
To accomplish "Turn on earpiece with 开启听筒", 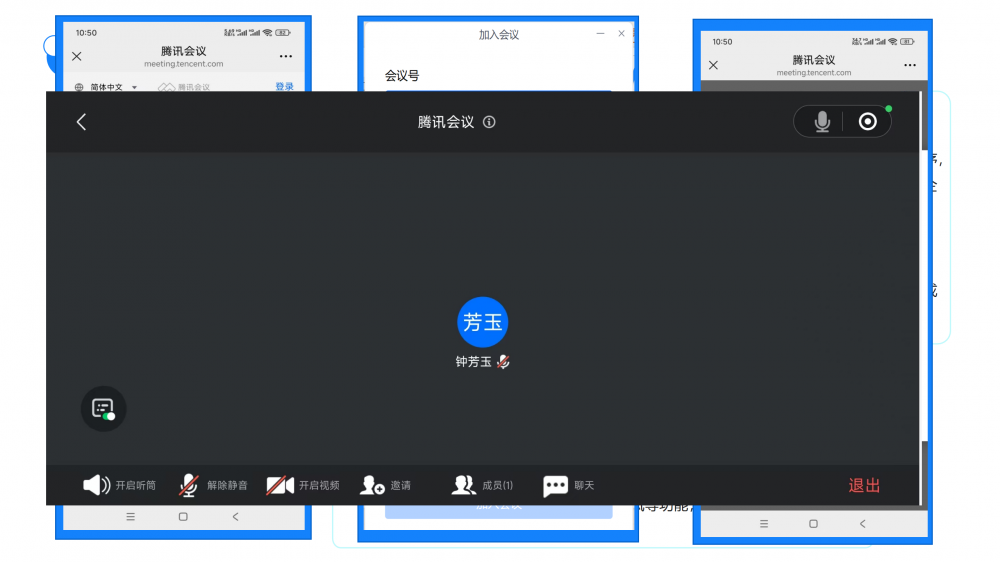I will coord(119,485).
